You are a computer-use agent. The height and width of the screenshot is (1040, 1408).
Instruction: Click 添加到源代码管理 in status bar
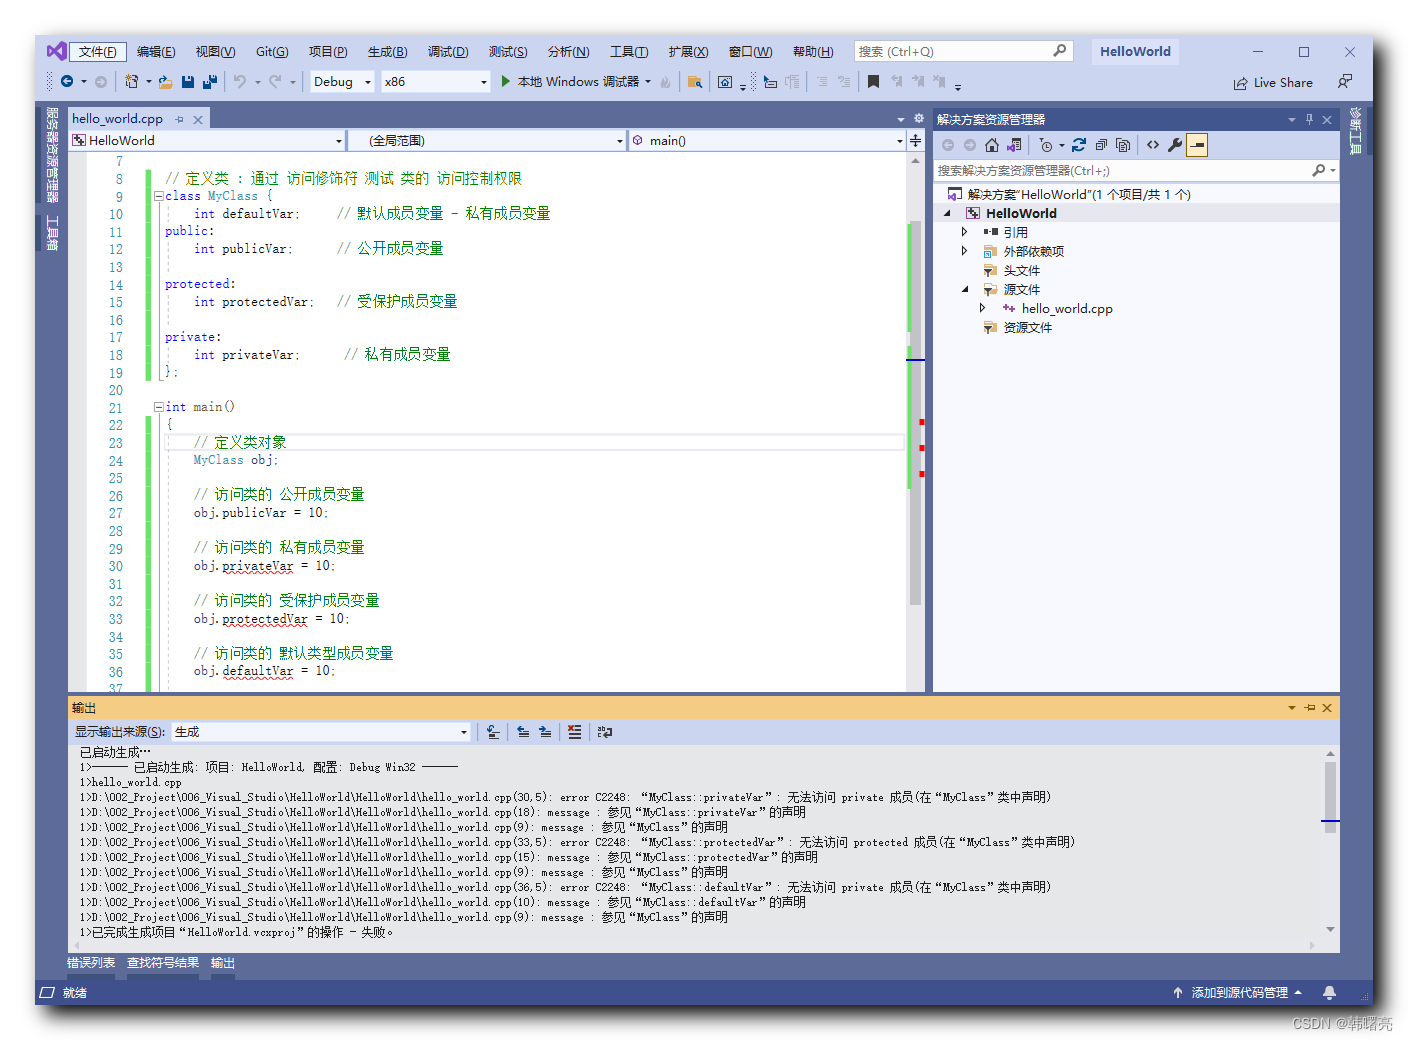pyautogui.click(x=1238, y=993)
